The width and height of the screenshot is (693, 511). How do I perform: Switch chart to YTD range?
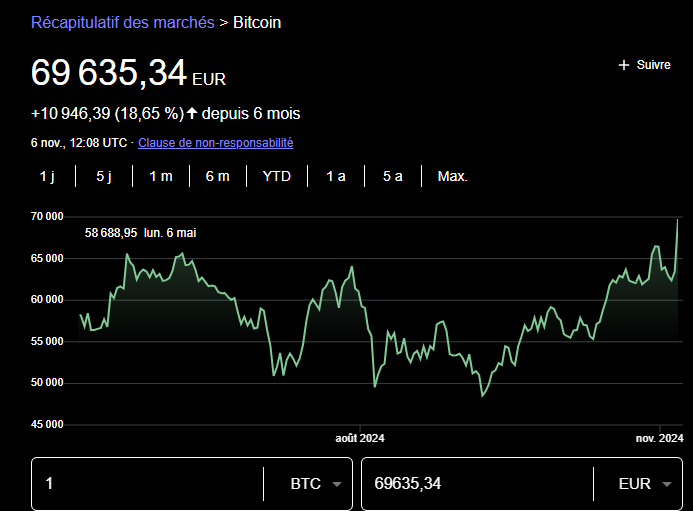point(277,176)
